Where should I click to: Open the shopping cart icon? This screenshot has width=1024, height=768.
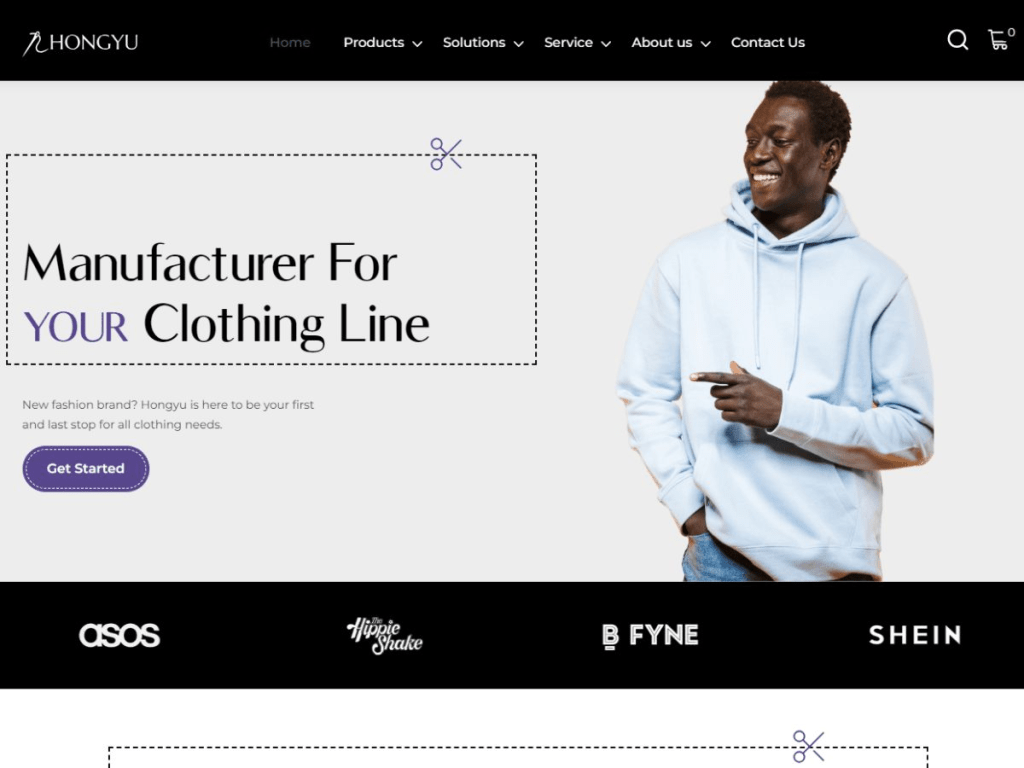click(1000, 39)
